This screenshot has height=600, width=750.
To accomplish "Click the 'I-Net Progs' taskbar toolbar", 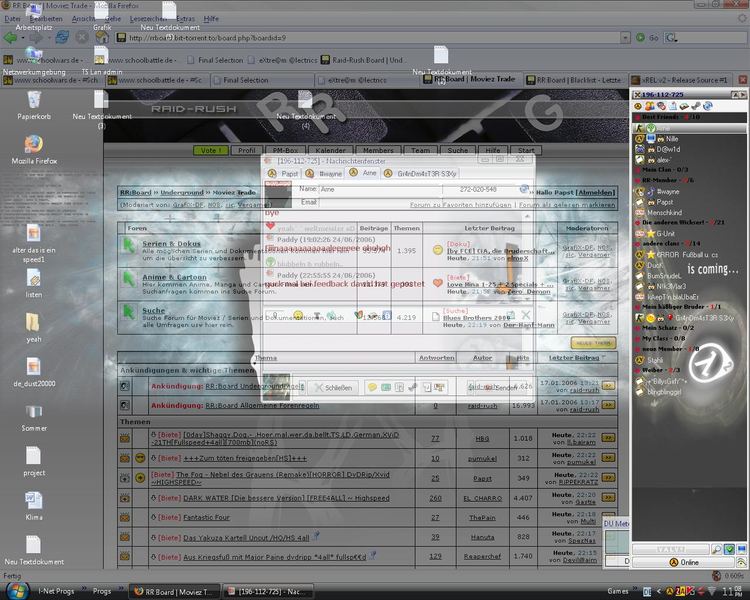I will [x=56, y=591].
